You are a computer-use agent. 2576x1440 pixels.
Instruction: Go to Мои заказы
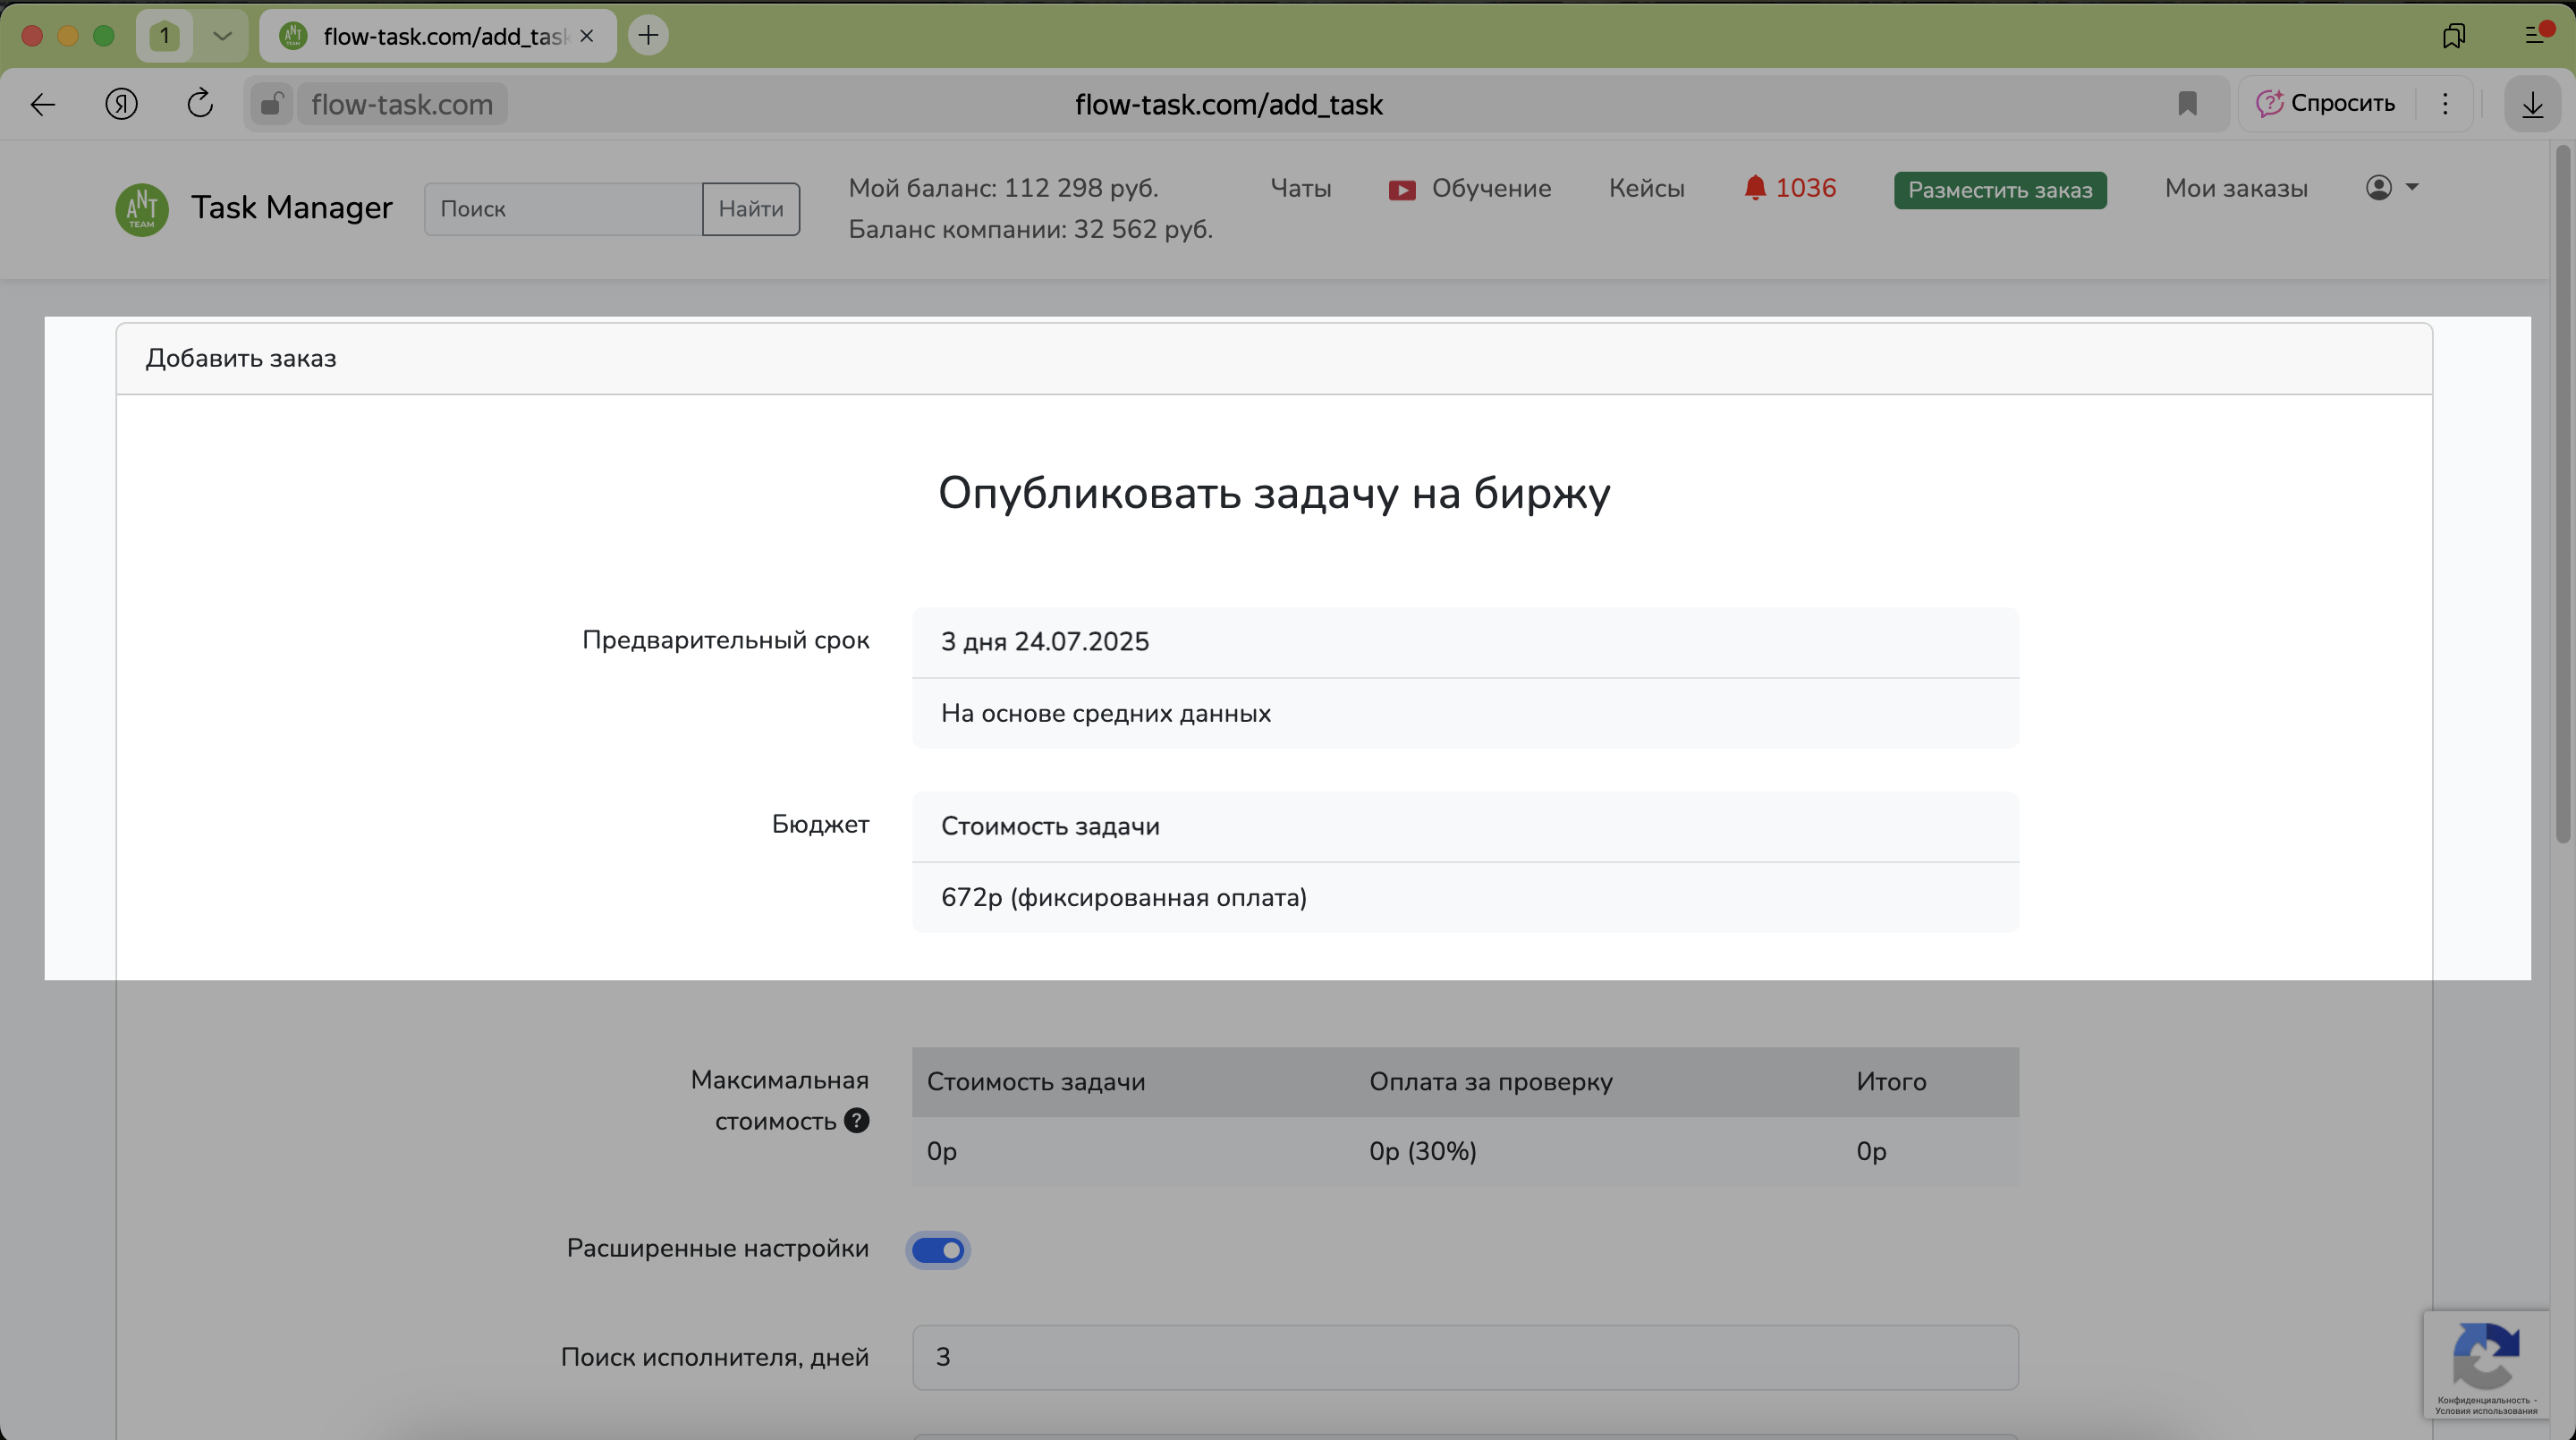point(2236,188)
